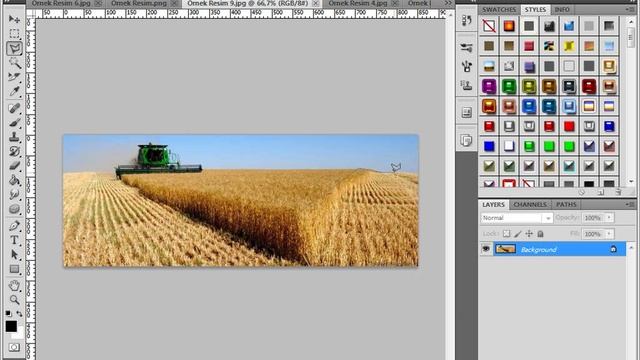Apply the yellow style swatch
Screen dimensions: 640x360
(569, 46)
